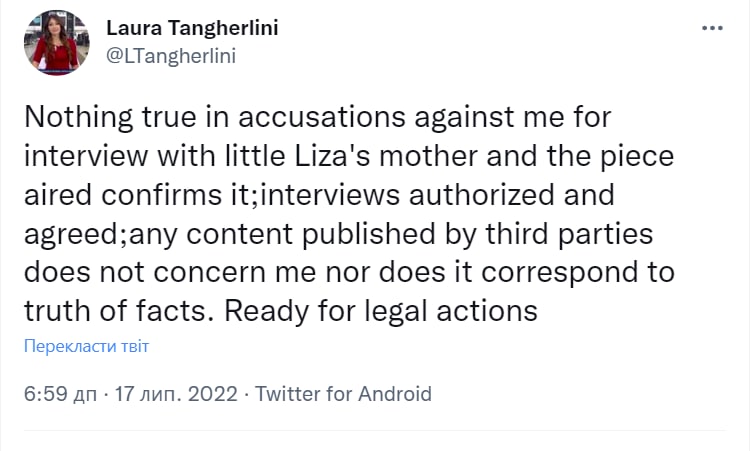The width and height of the screenshot is (753, 451).
Task: Open the three-dot More menu on tweet
Action: (x=712, y=28)
